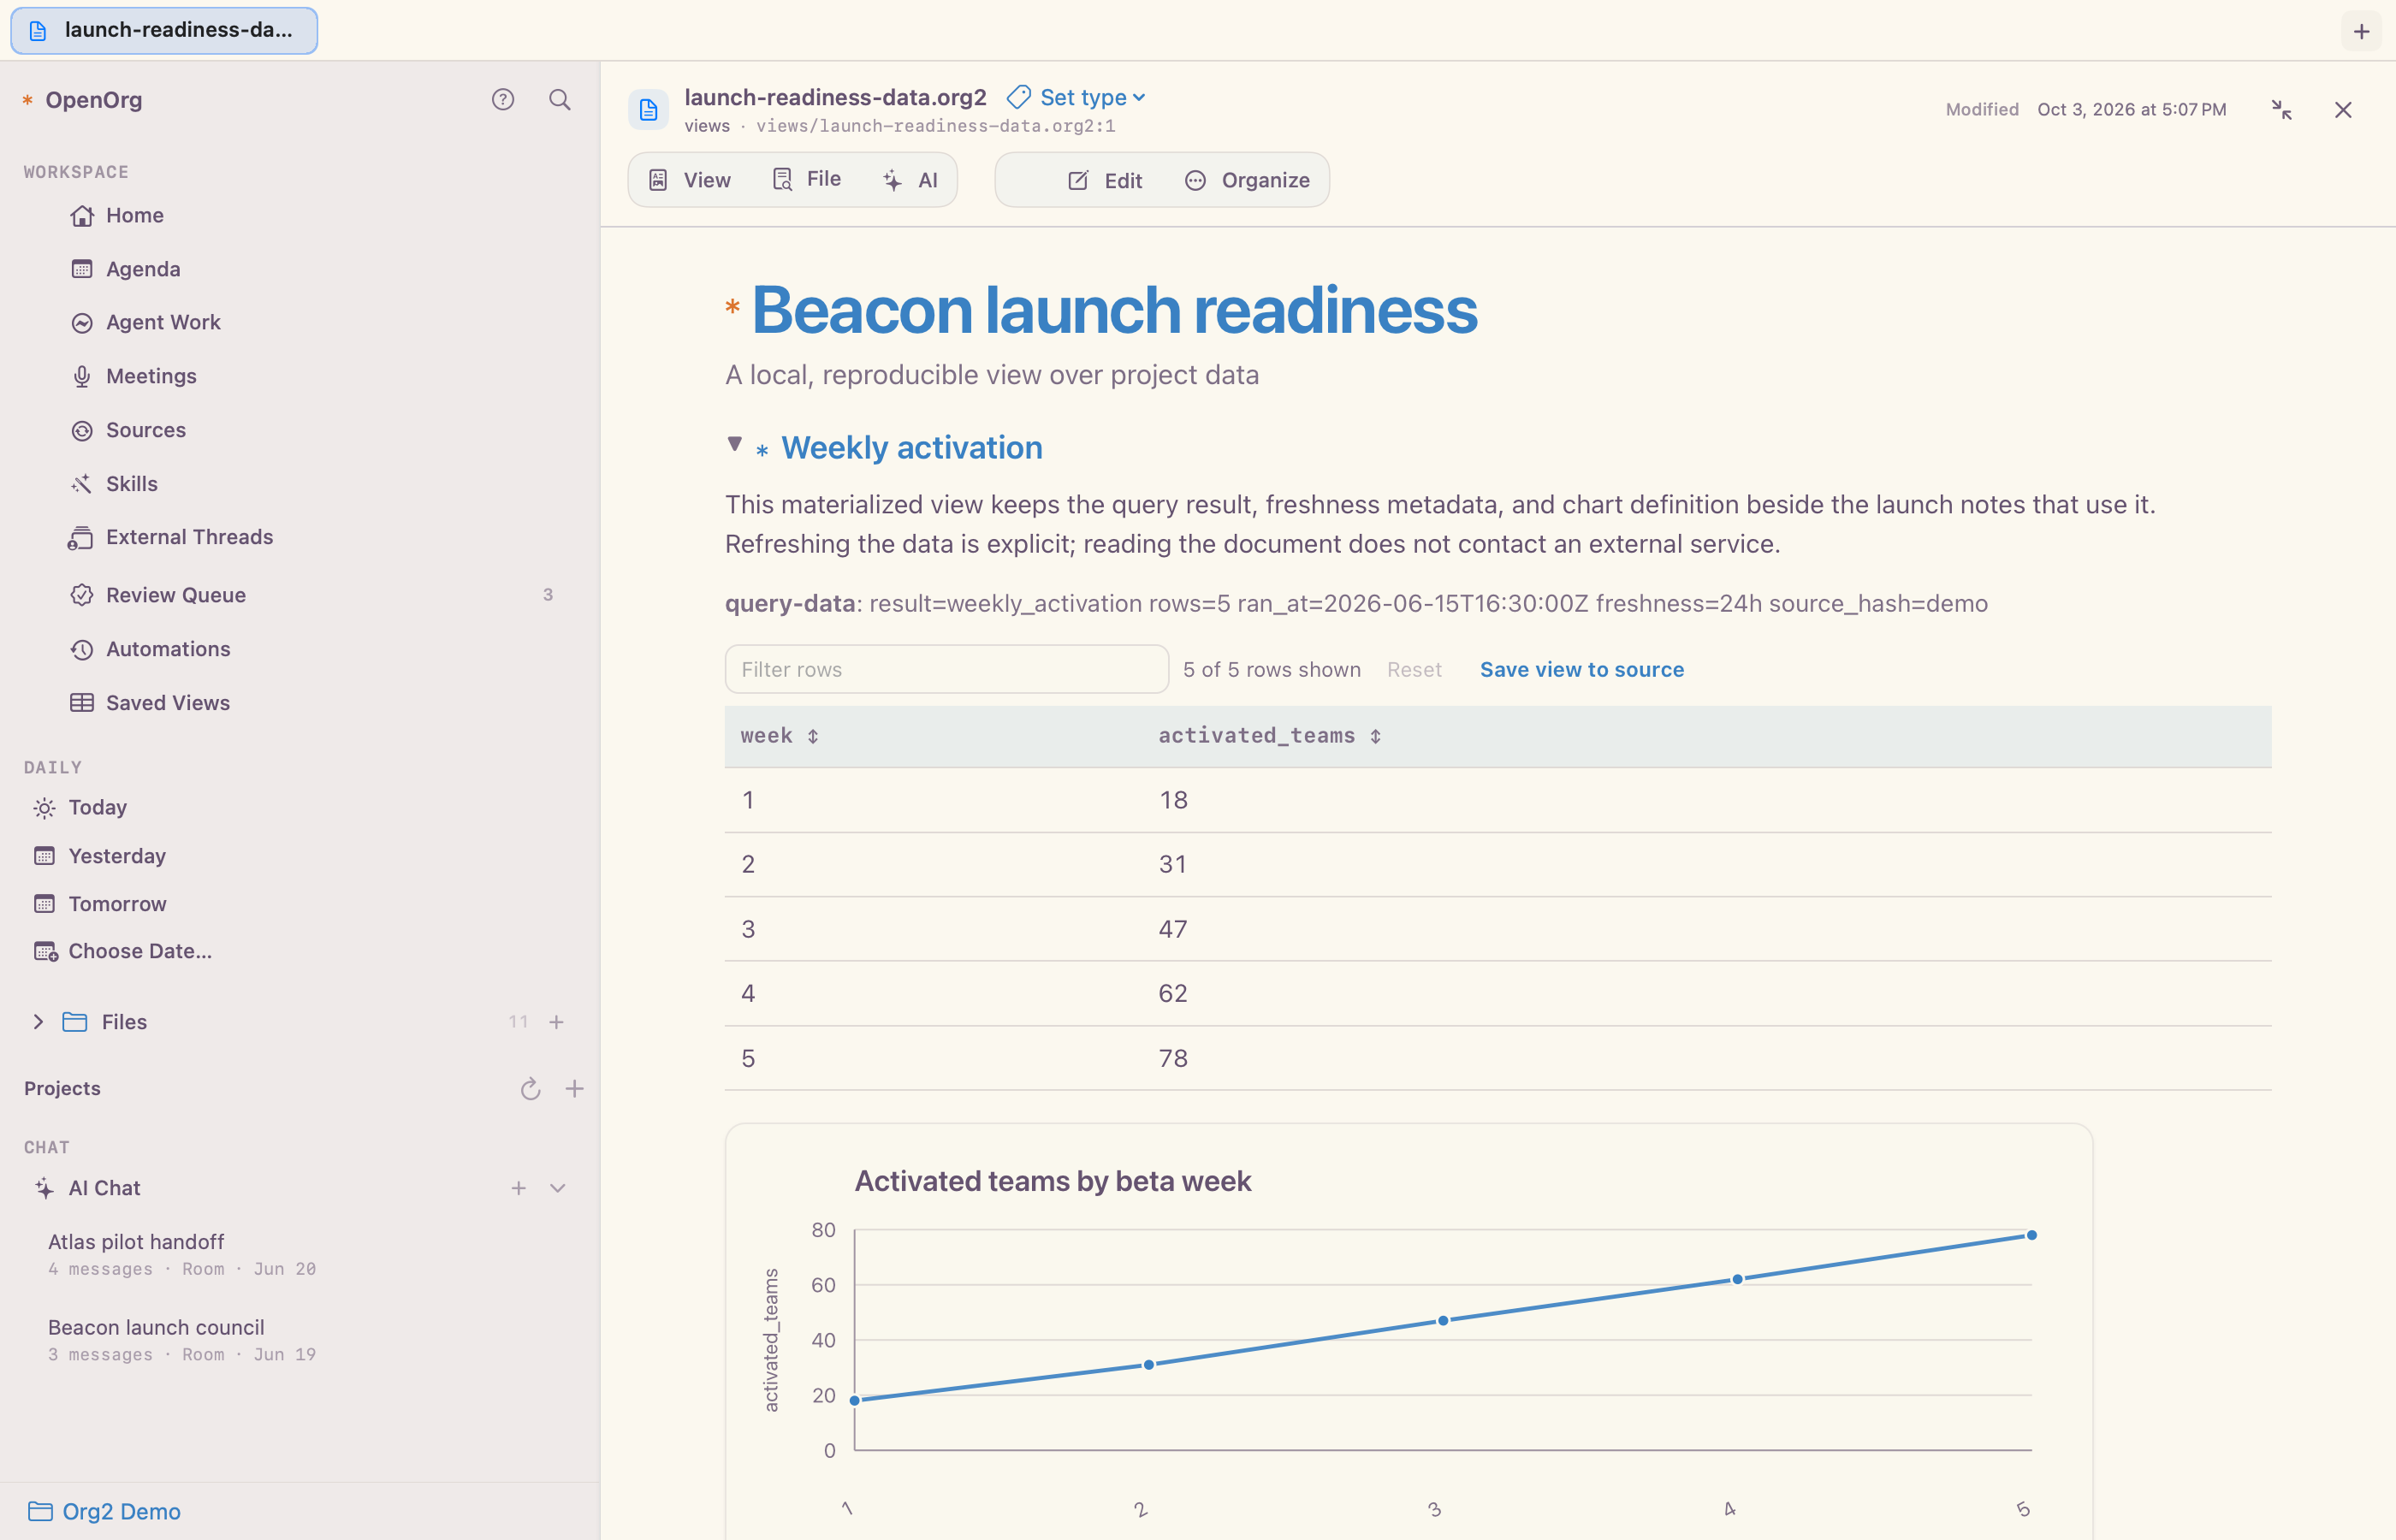2396x1540 pixels.
Task: Switch to File mode
Action: pyautogui.click(x=807, y=179)
